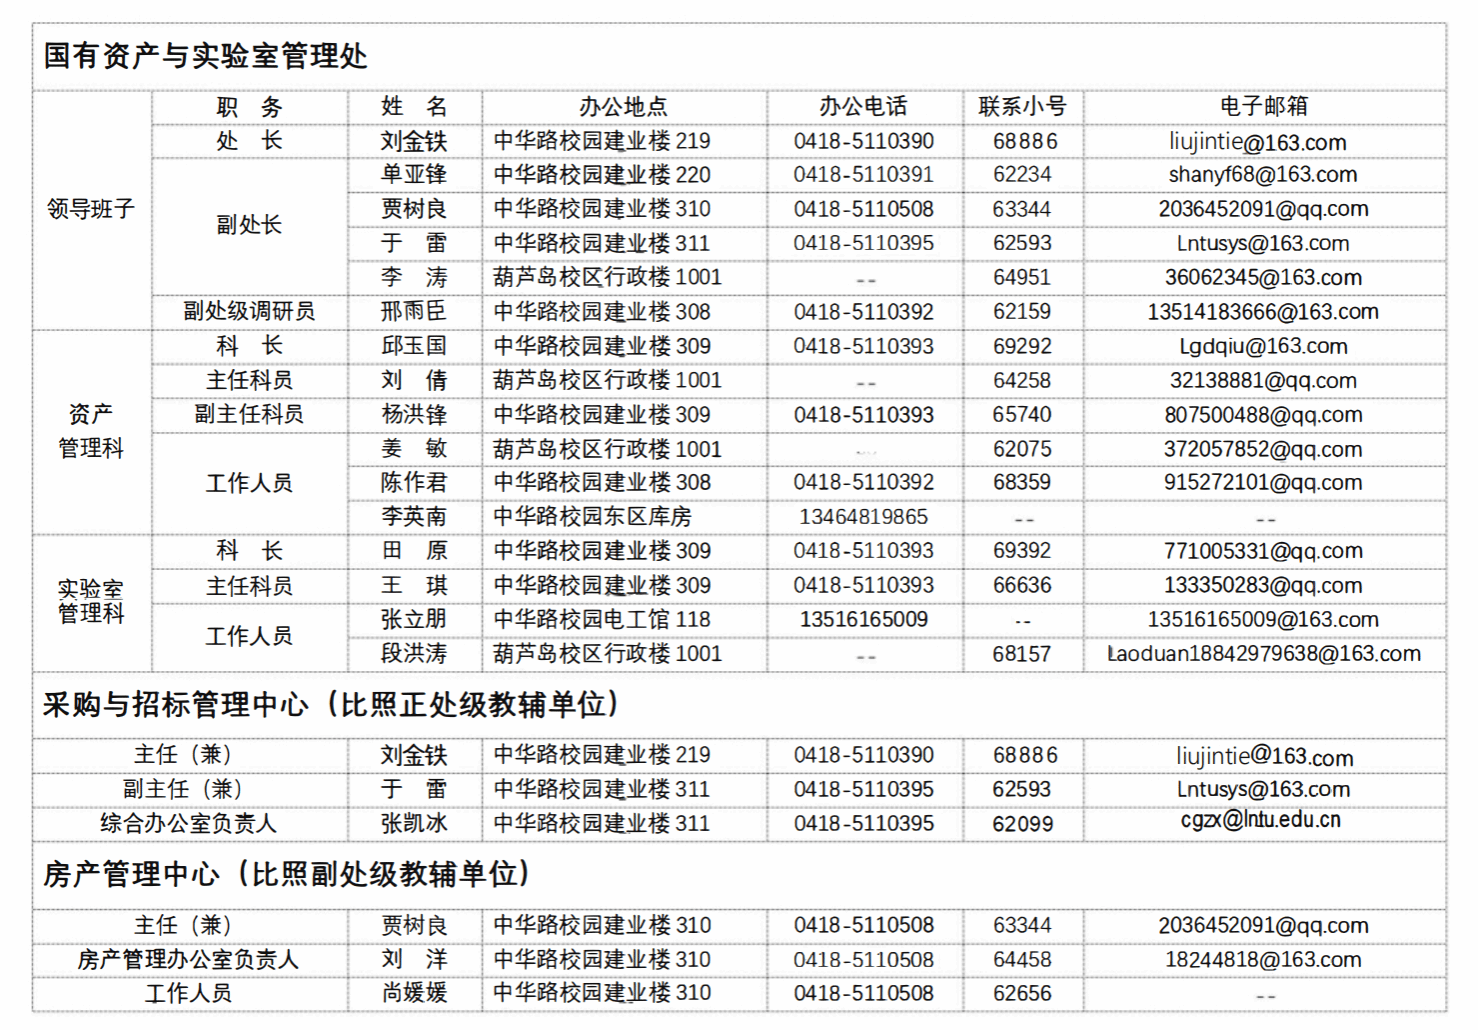The width and height of the screenshot is (1478, 1030).
Task: Click the name 尚媛媛
Action: (413, 994)
